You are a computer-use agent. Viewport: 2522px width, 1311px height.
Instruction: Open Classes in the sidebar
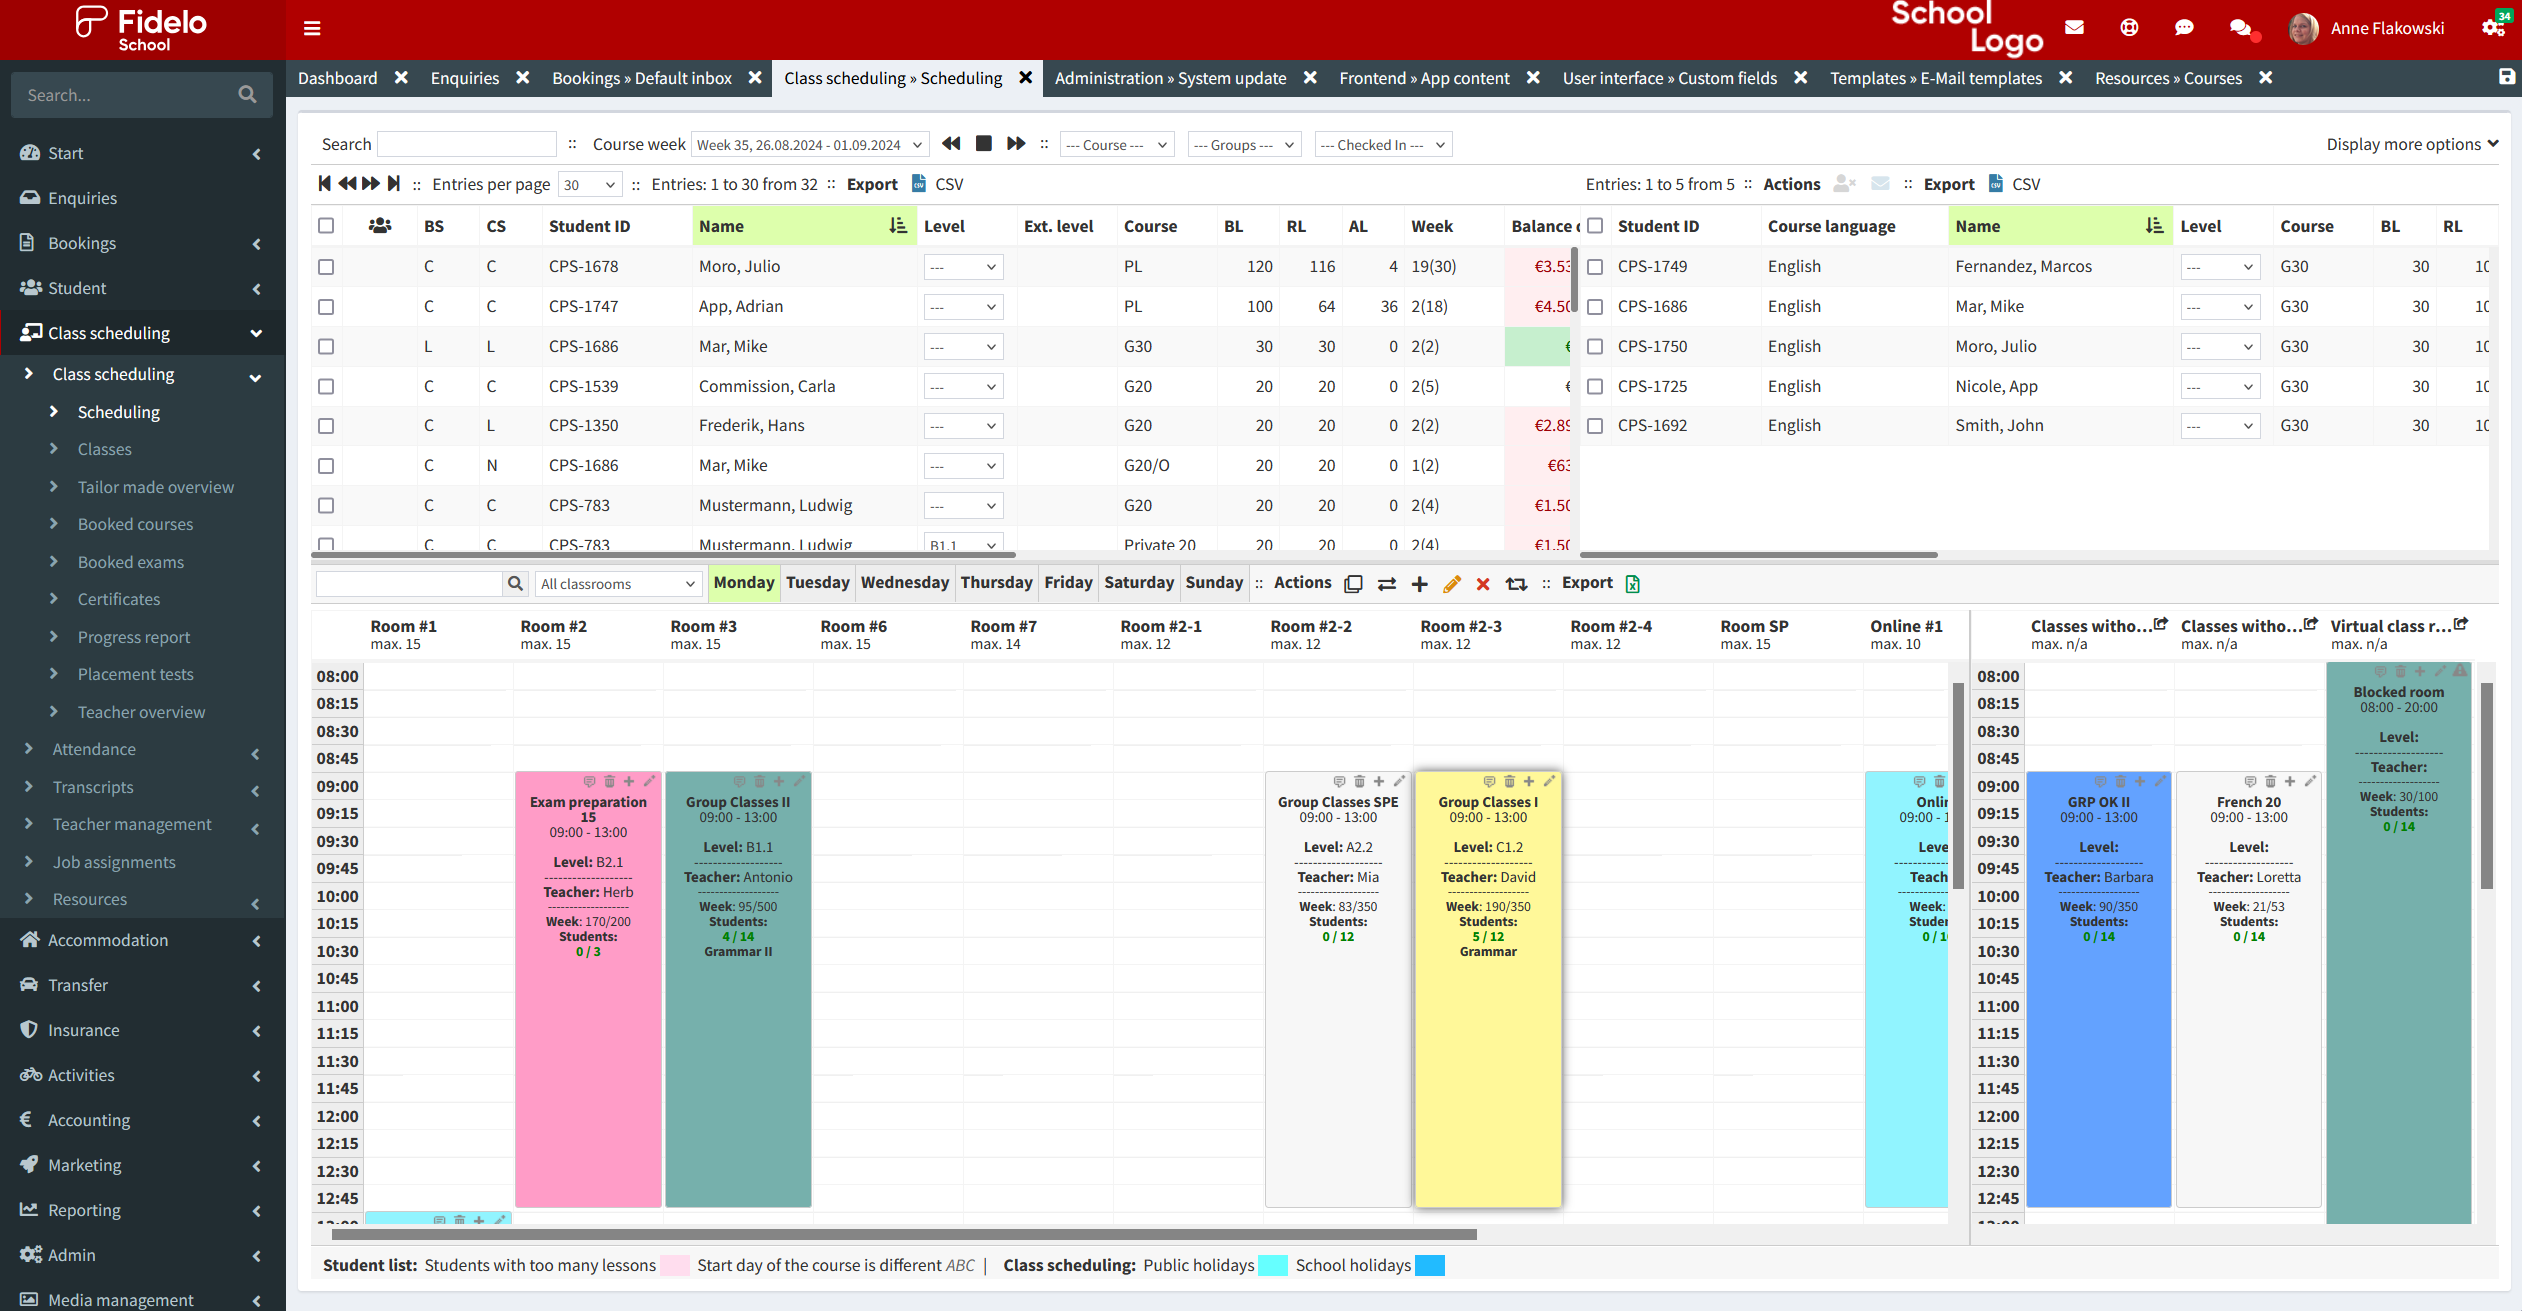(x=105, y=449)
